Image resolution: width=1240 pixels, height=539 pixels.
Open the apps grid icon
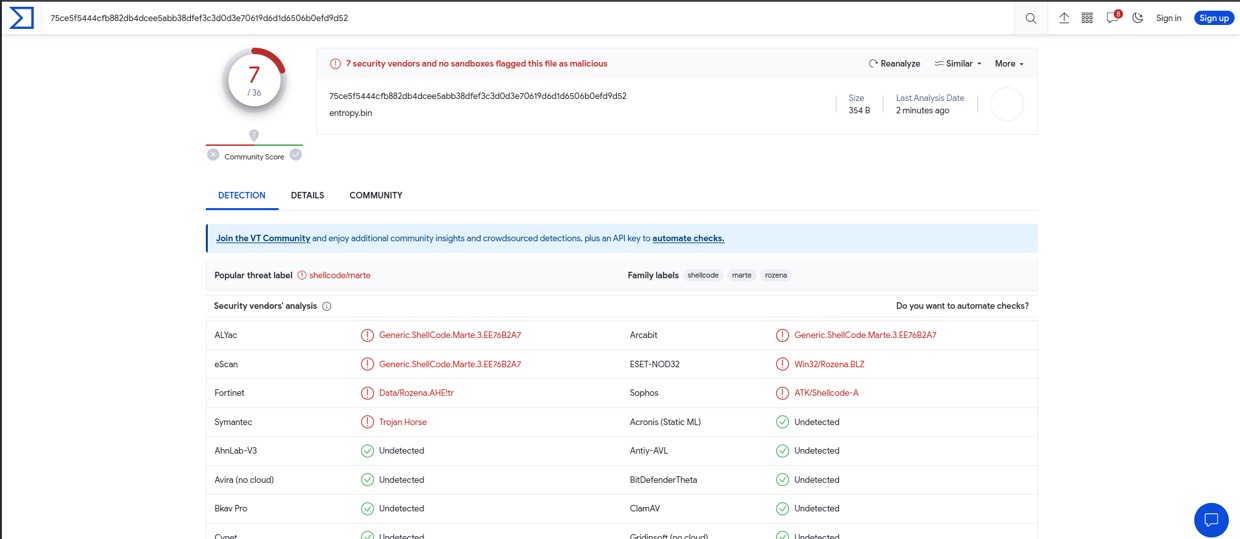click(1087, 18)
